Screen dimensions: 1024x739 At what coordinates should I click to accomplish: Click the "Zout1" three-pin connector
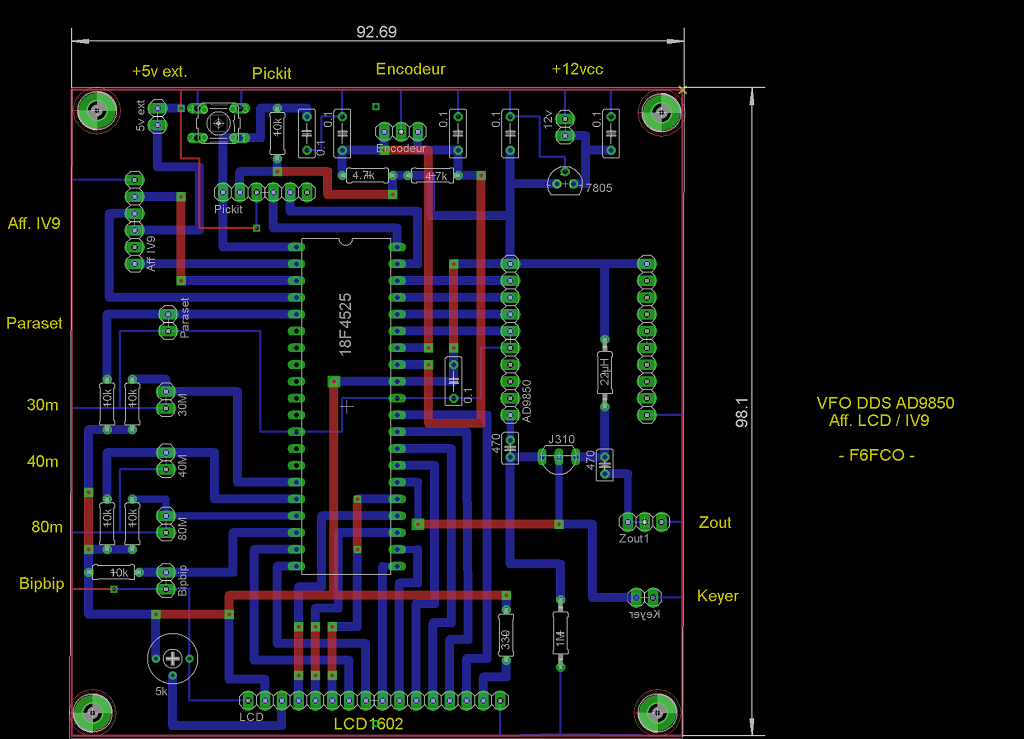point(644,522)
